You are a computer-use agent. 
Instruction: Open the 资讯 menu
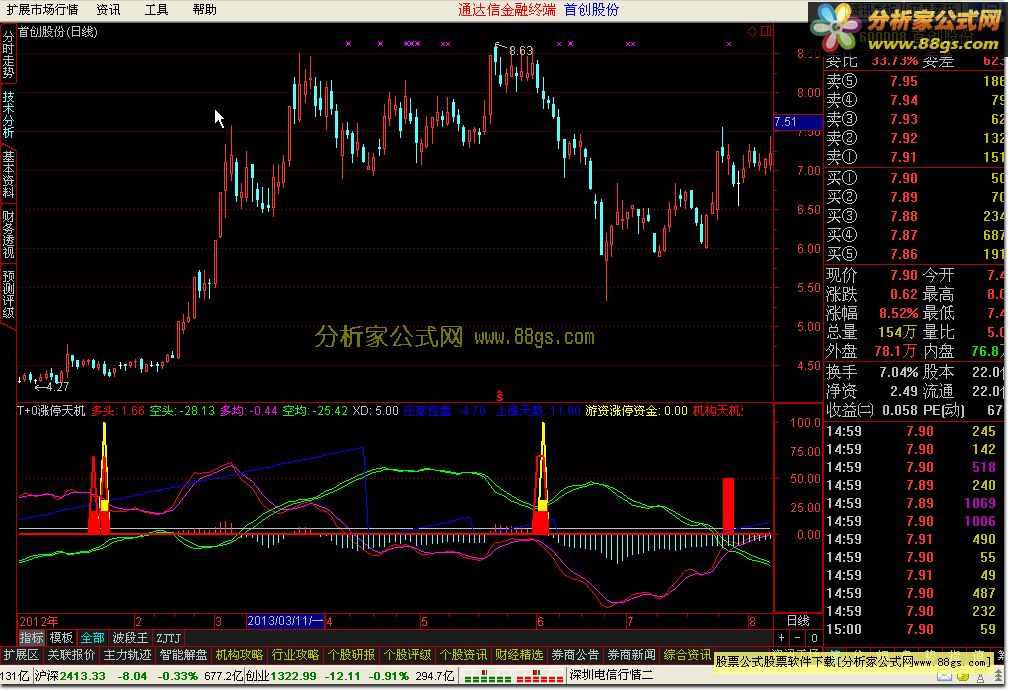(108, 10)
